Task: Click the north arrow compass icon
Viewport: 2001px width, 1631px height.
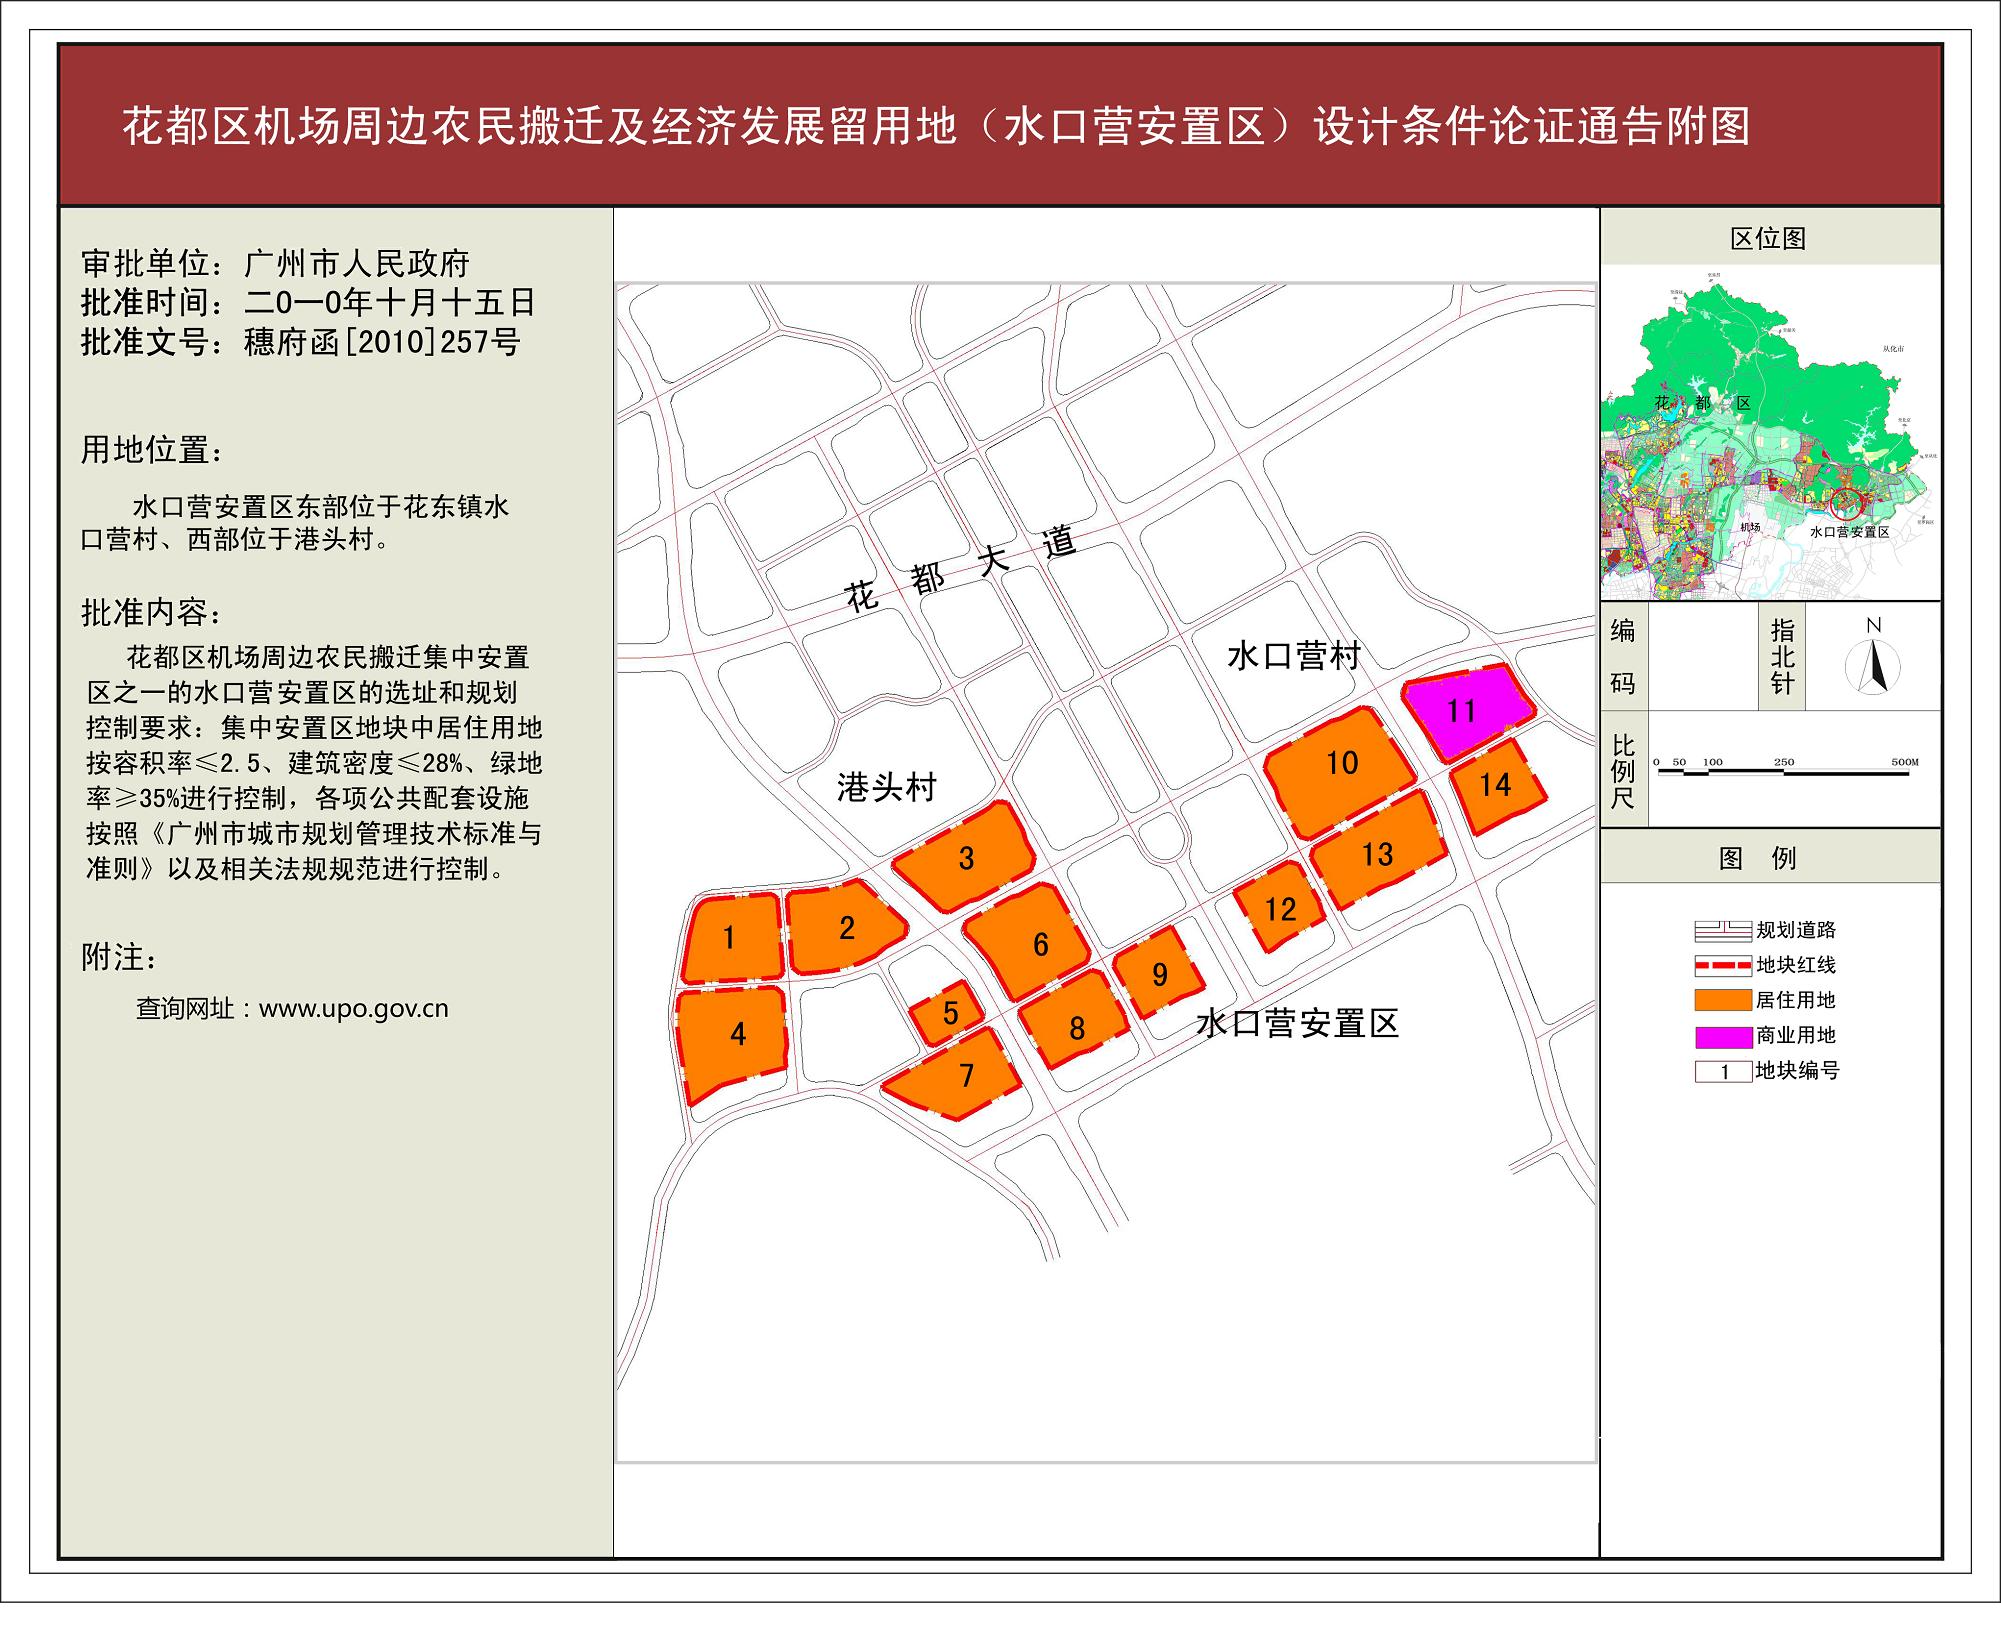Action: 1873,665
